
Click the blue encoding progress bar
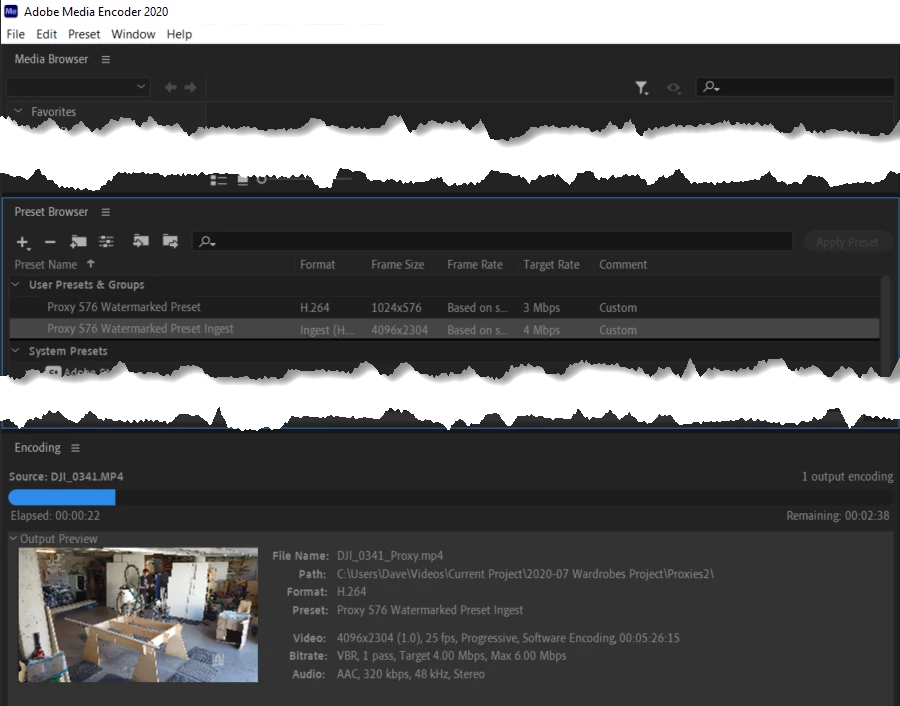(62, 497)
